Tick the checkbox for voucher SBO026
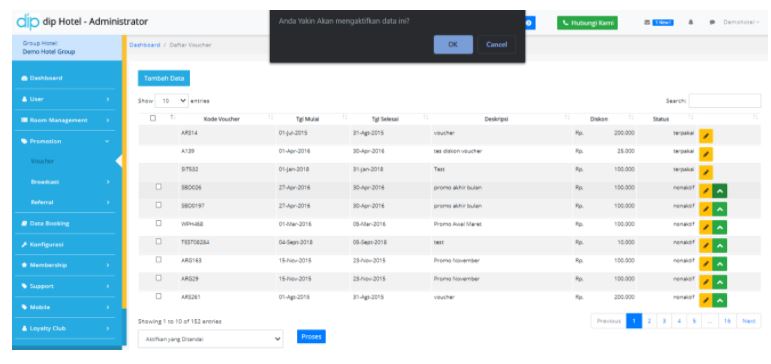This screenshot has width=771, height=364. click(158, 187)
